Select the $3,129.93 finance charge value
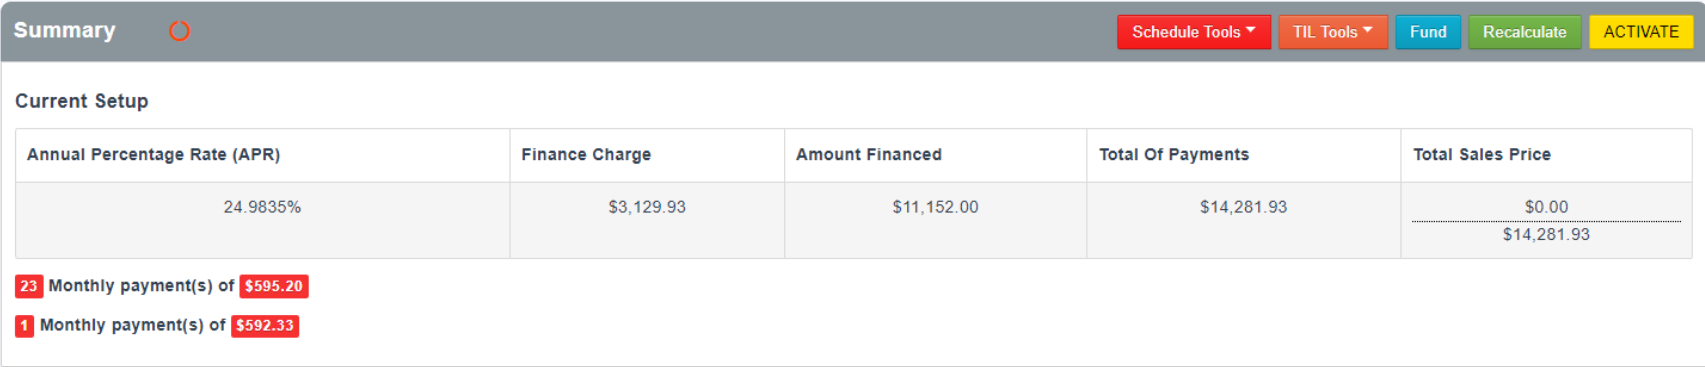1705x367 pixels. click(647, 207)
